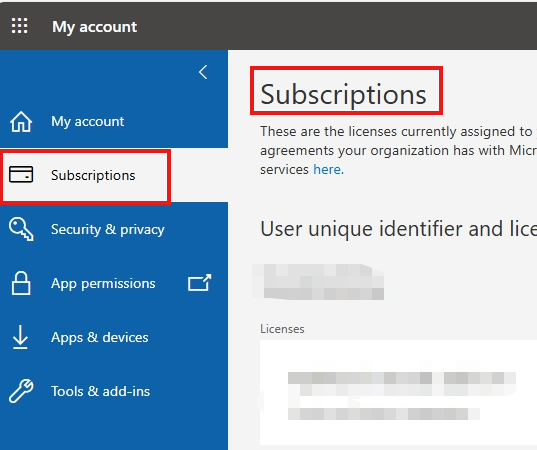Follow the 'here.' link in description

click(328, 170)
